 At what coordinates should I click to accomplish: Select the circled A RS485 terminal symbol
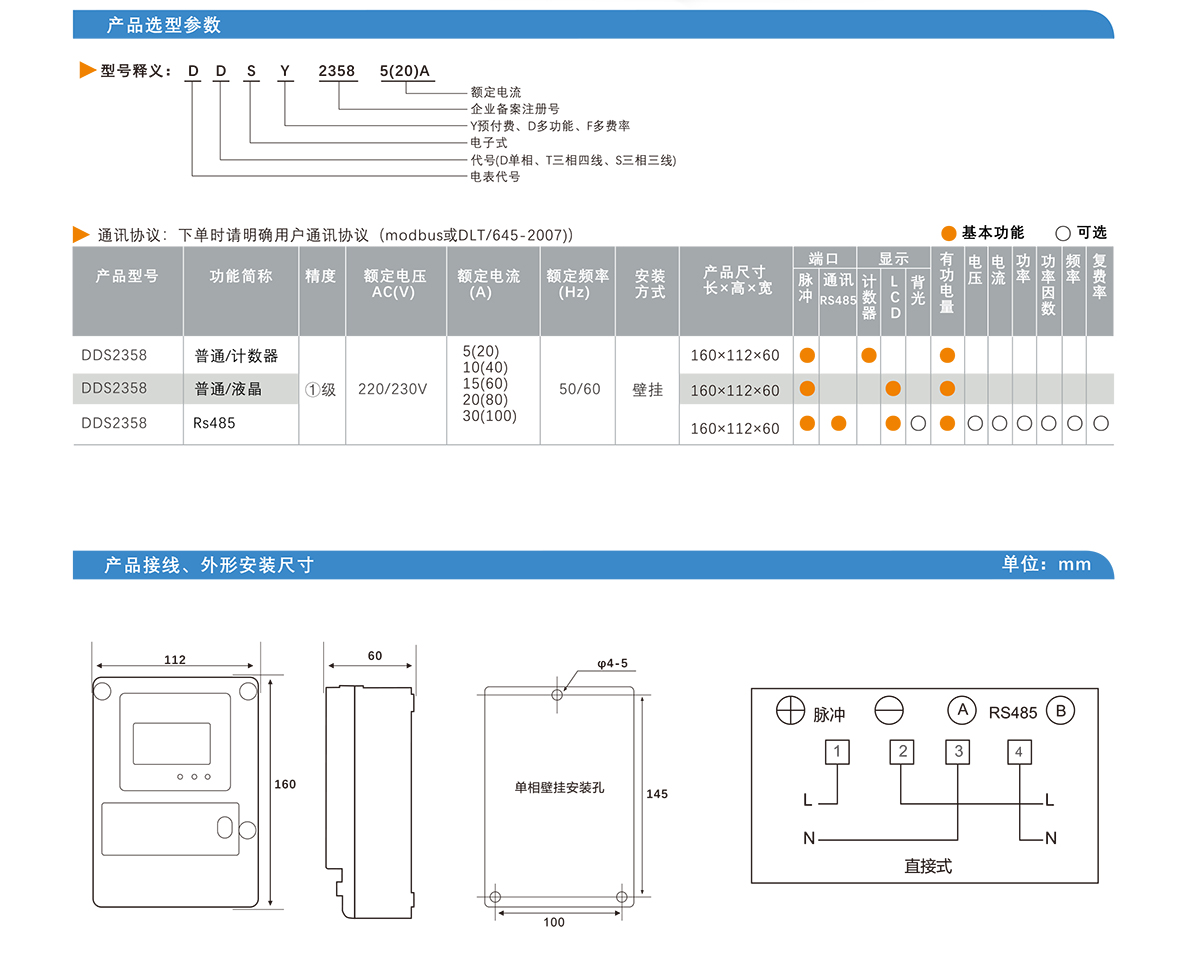click(x=961, y=710)
